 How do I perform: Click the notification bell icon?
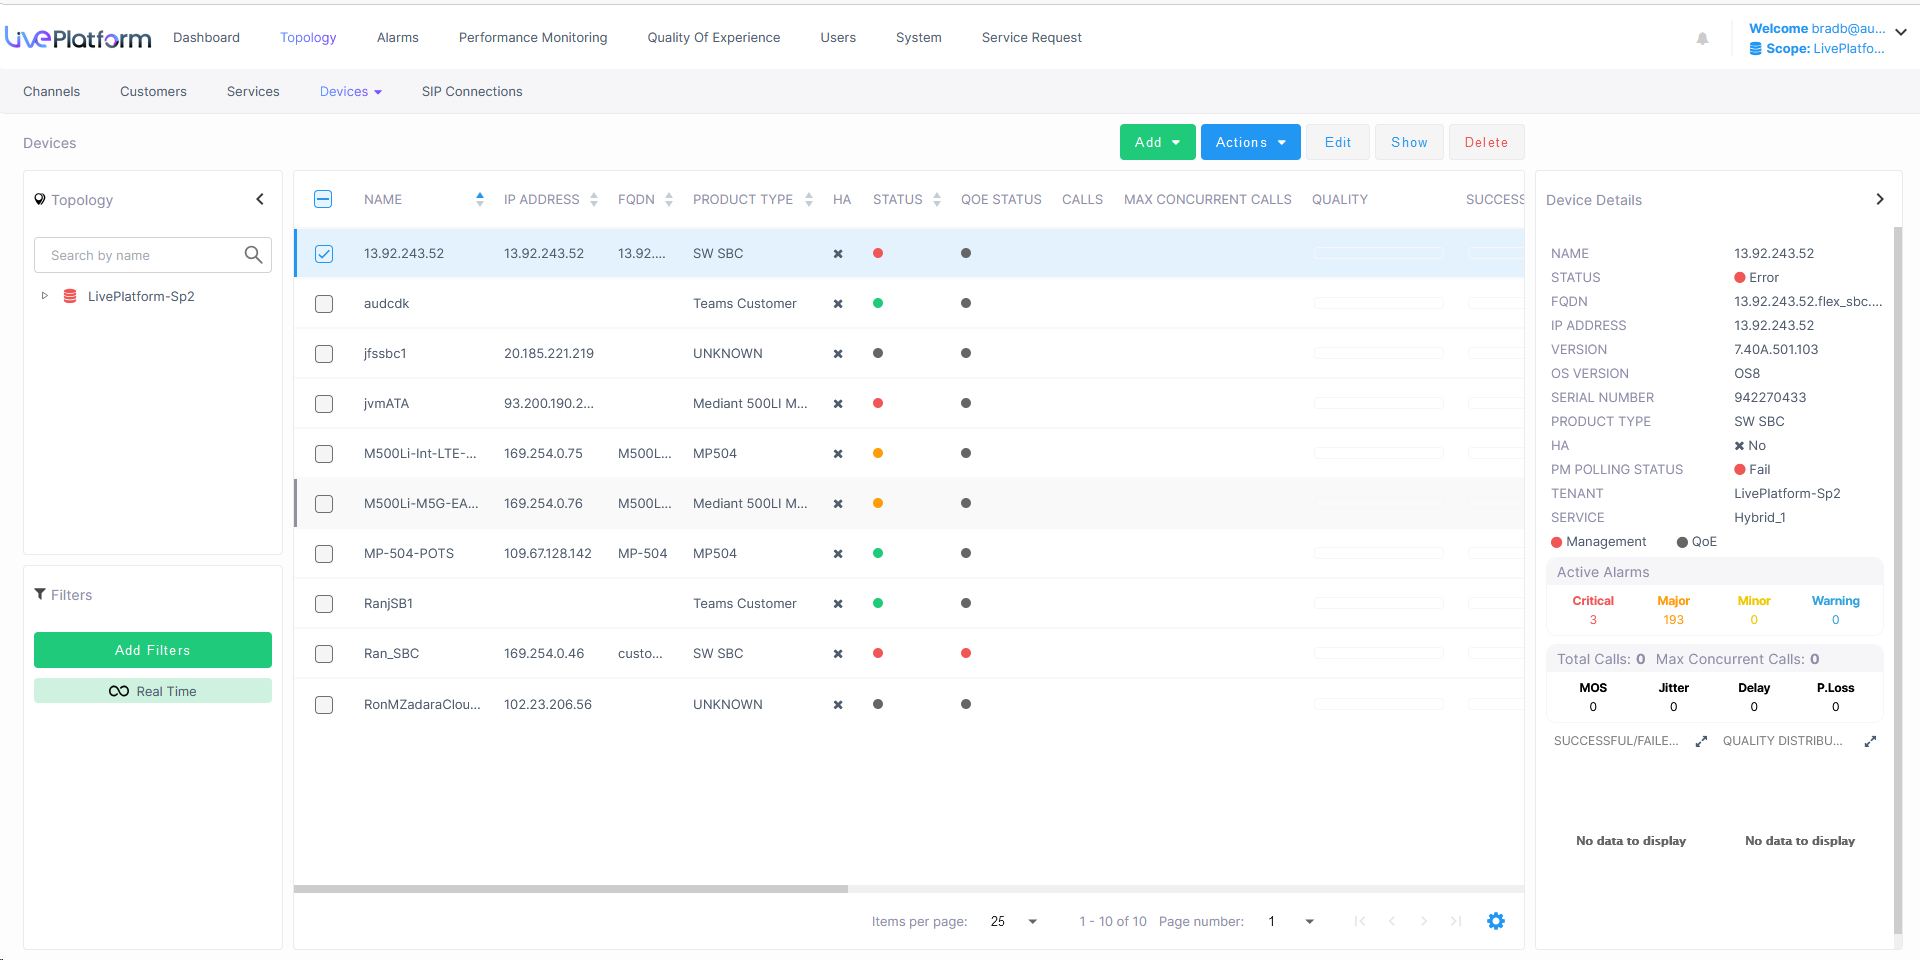[x=1702, y=39]
